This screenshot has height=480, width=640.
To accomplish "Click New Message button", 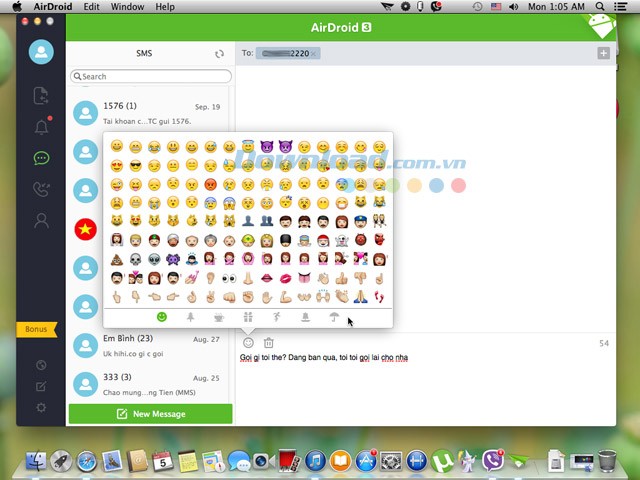I will [150, 414].
